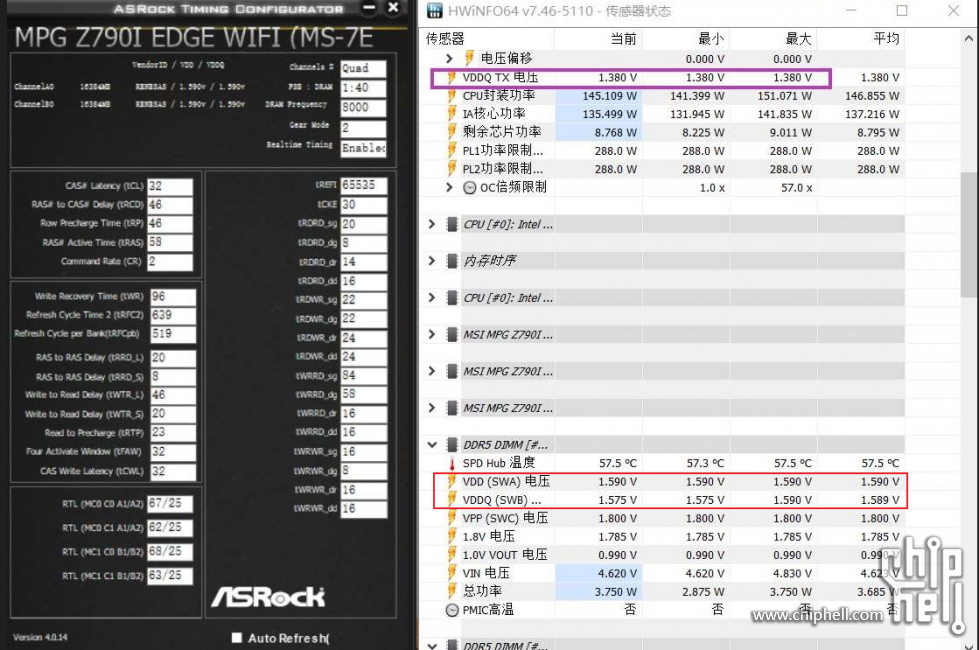Expand the CPU [#0]: Intel group below 内存时序
This screenshot has height=650, width=979.
click(x=431, y=297)
